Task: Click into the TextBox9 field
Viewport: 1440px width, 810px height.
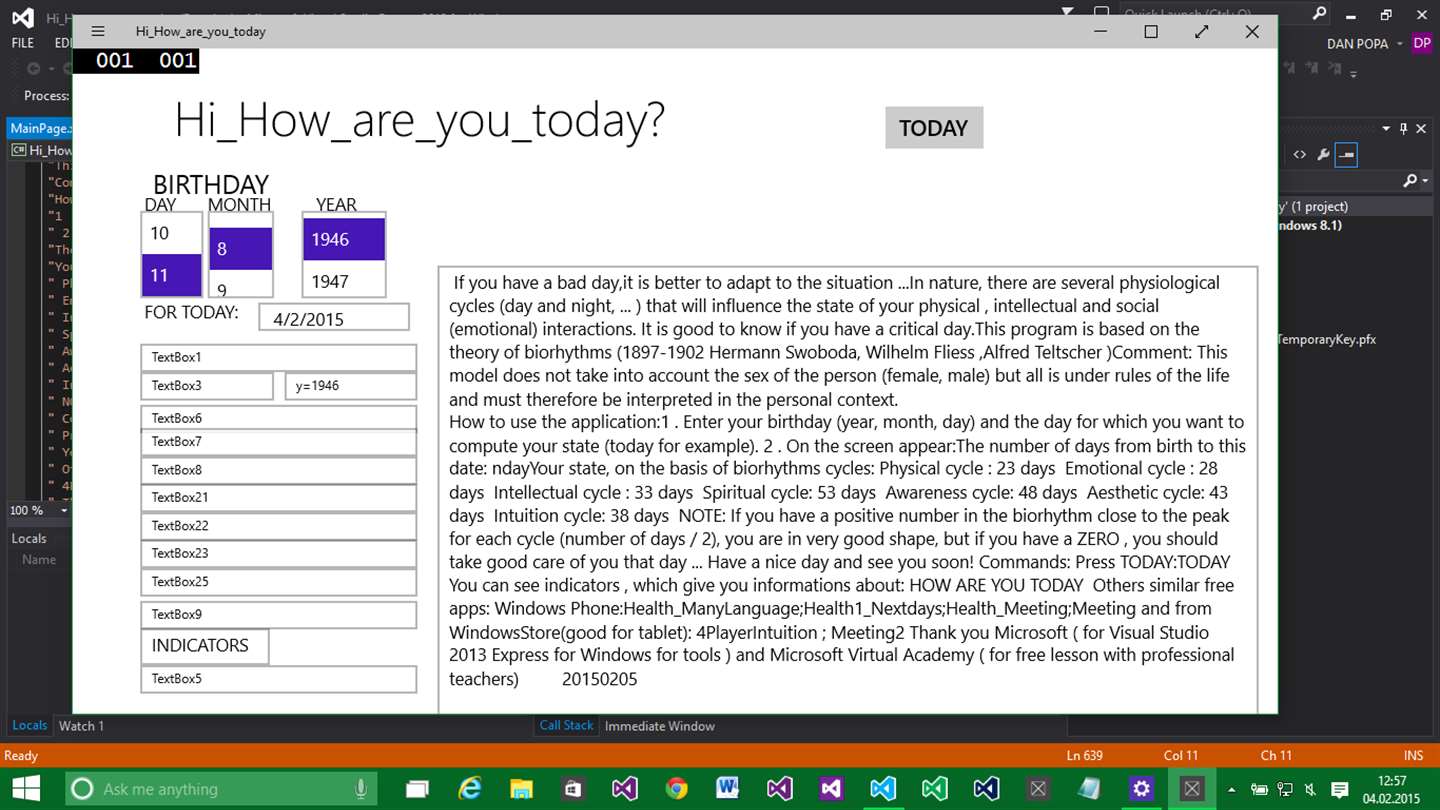Action: click(x=279, y=614)
